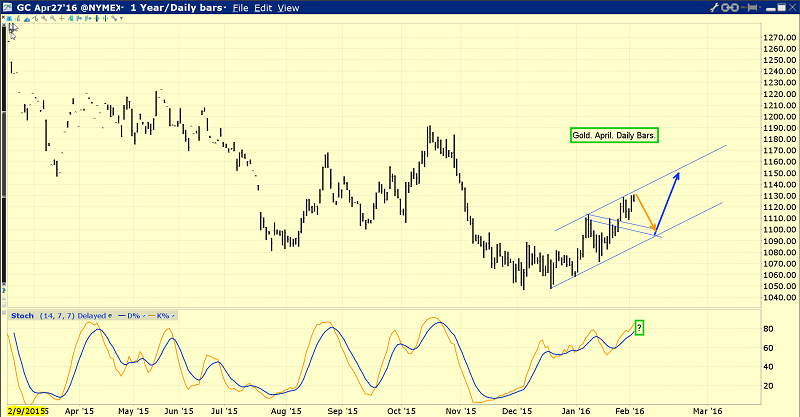The width and height of the screenshot is (800, 417).
Task: Click the chart icon in title bar
Action: 8,7
